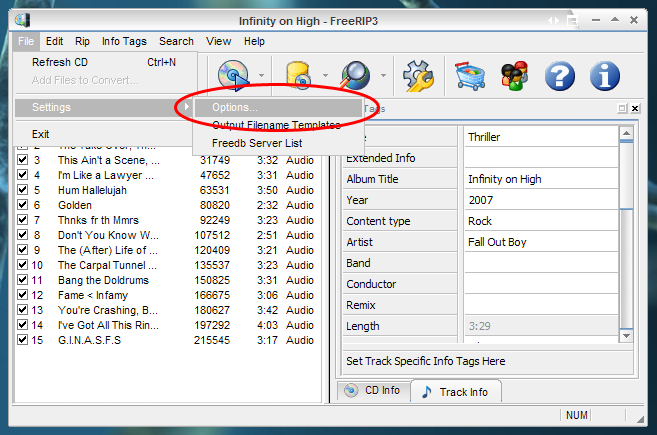This screenshot has height=435, width=657.
Task: Click the freedb database toolbar icon
Action: (x=298, y=75)
